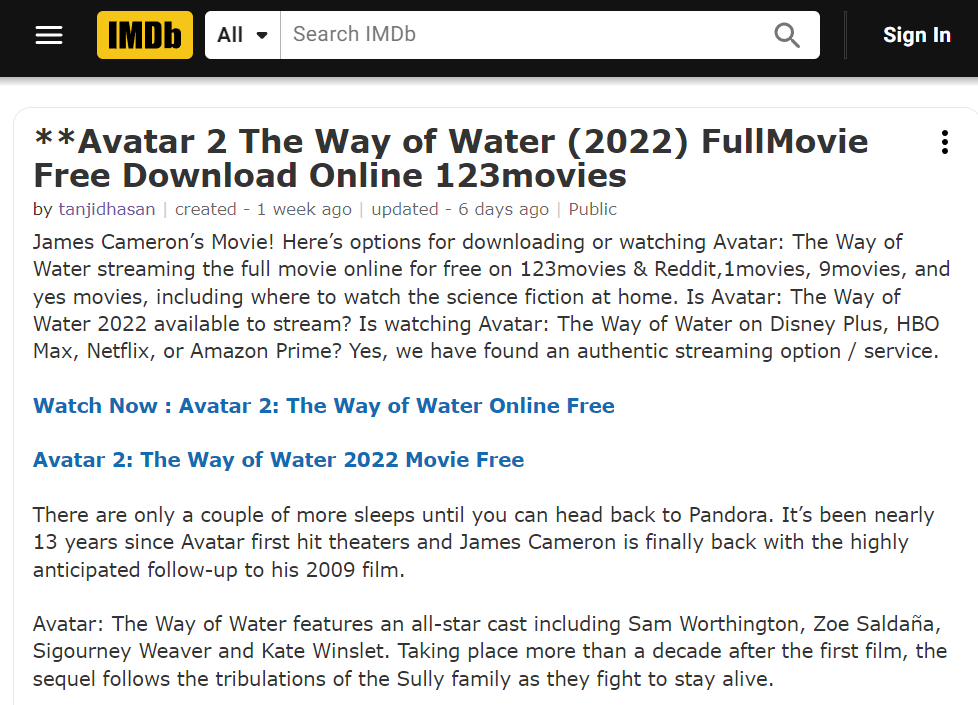
Task: Click the 'updated - 6 days ago' text
Action: click(460, 209)
